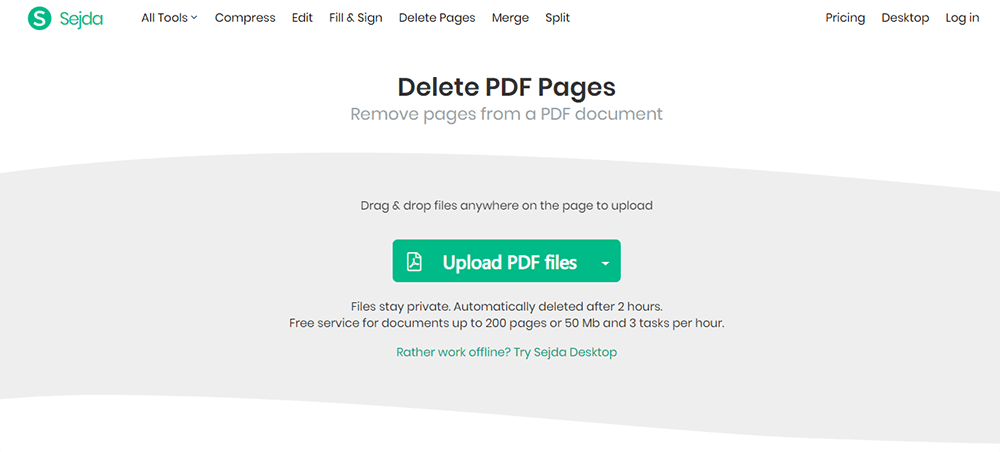Click the Remove pages from PDF subtitle
This screenshot has height=452, width=1000.
point(506,114)
